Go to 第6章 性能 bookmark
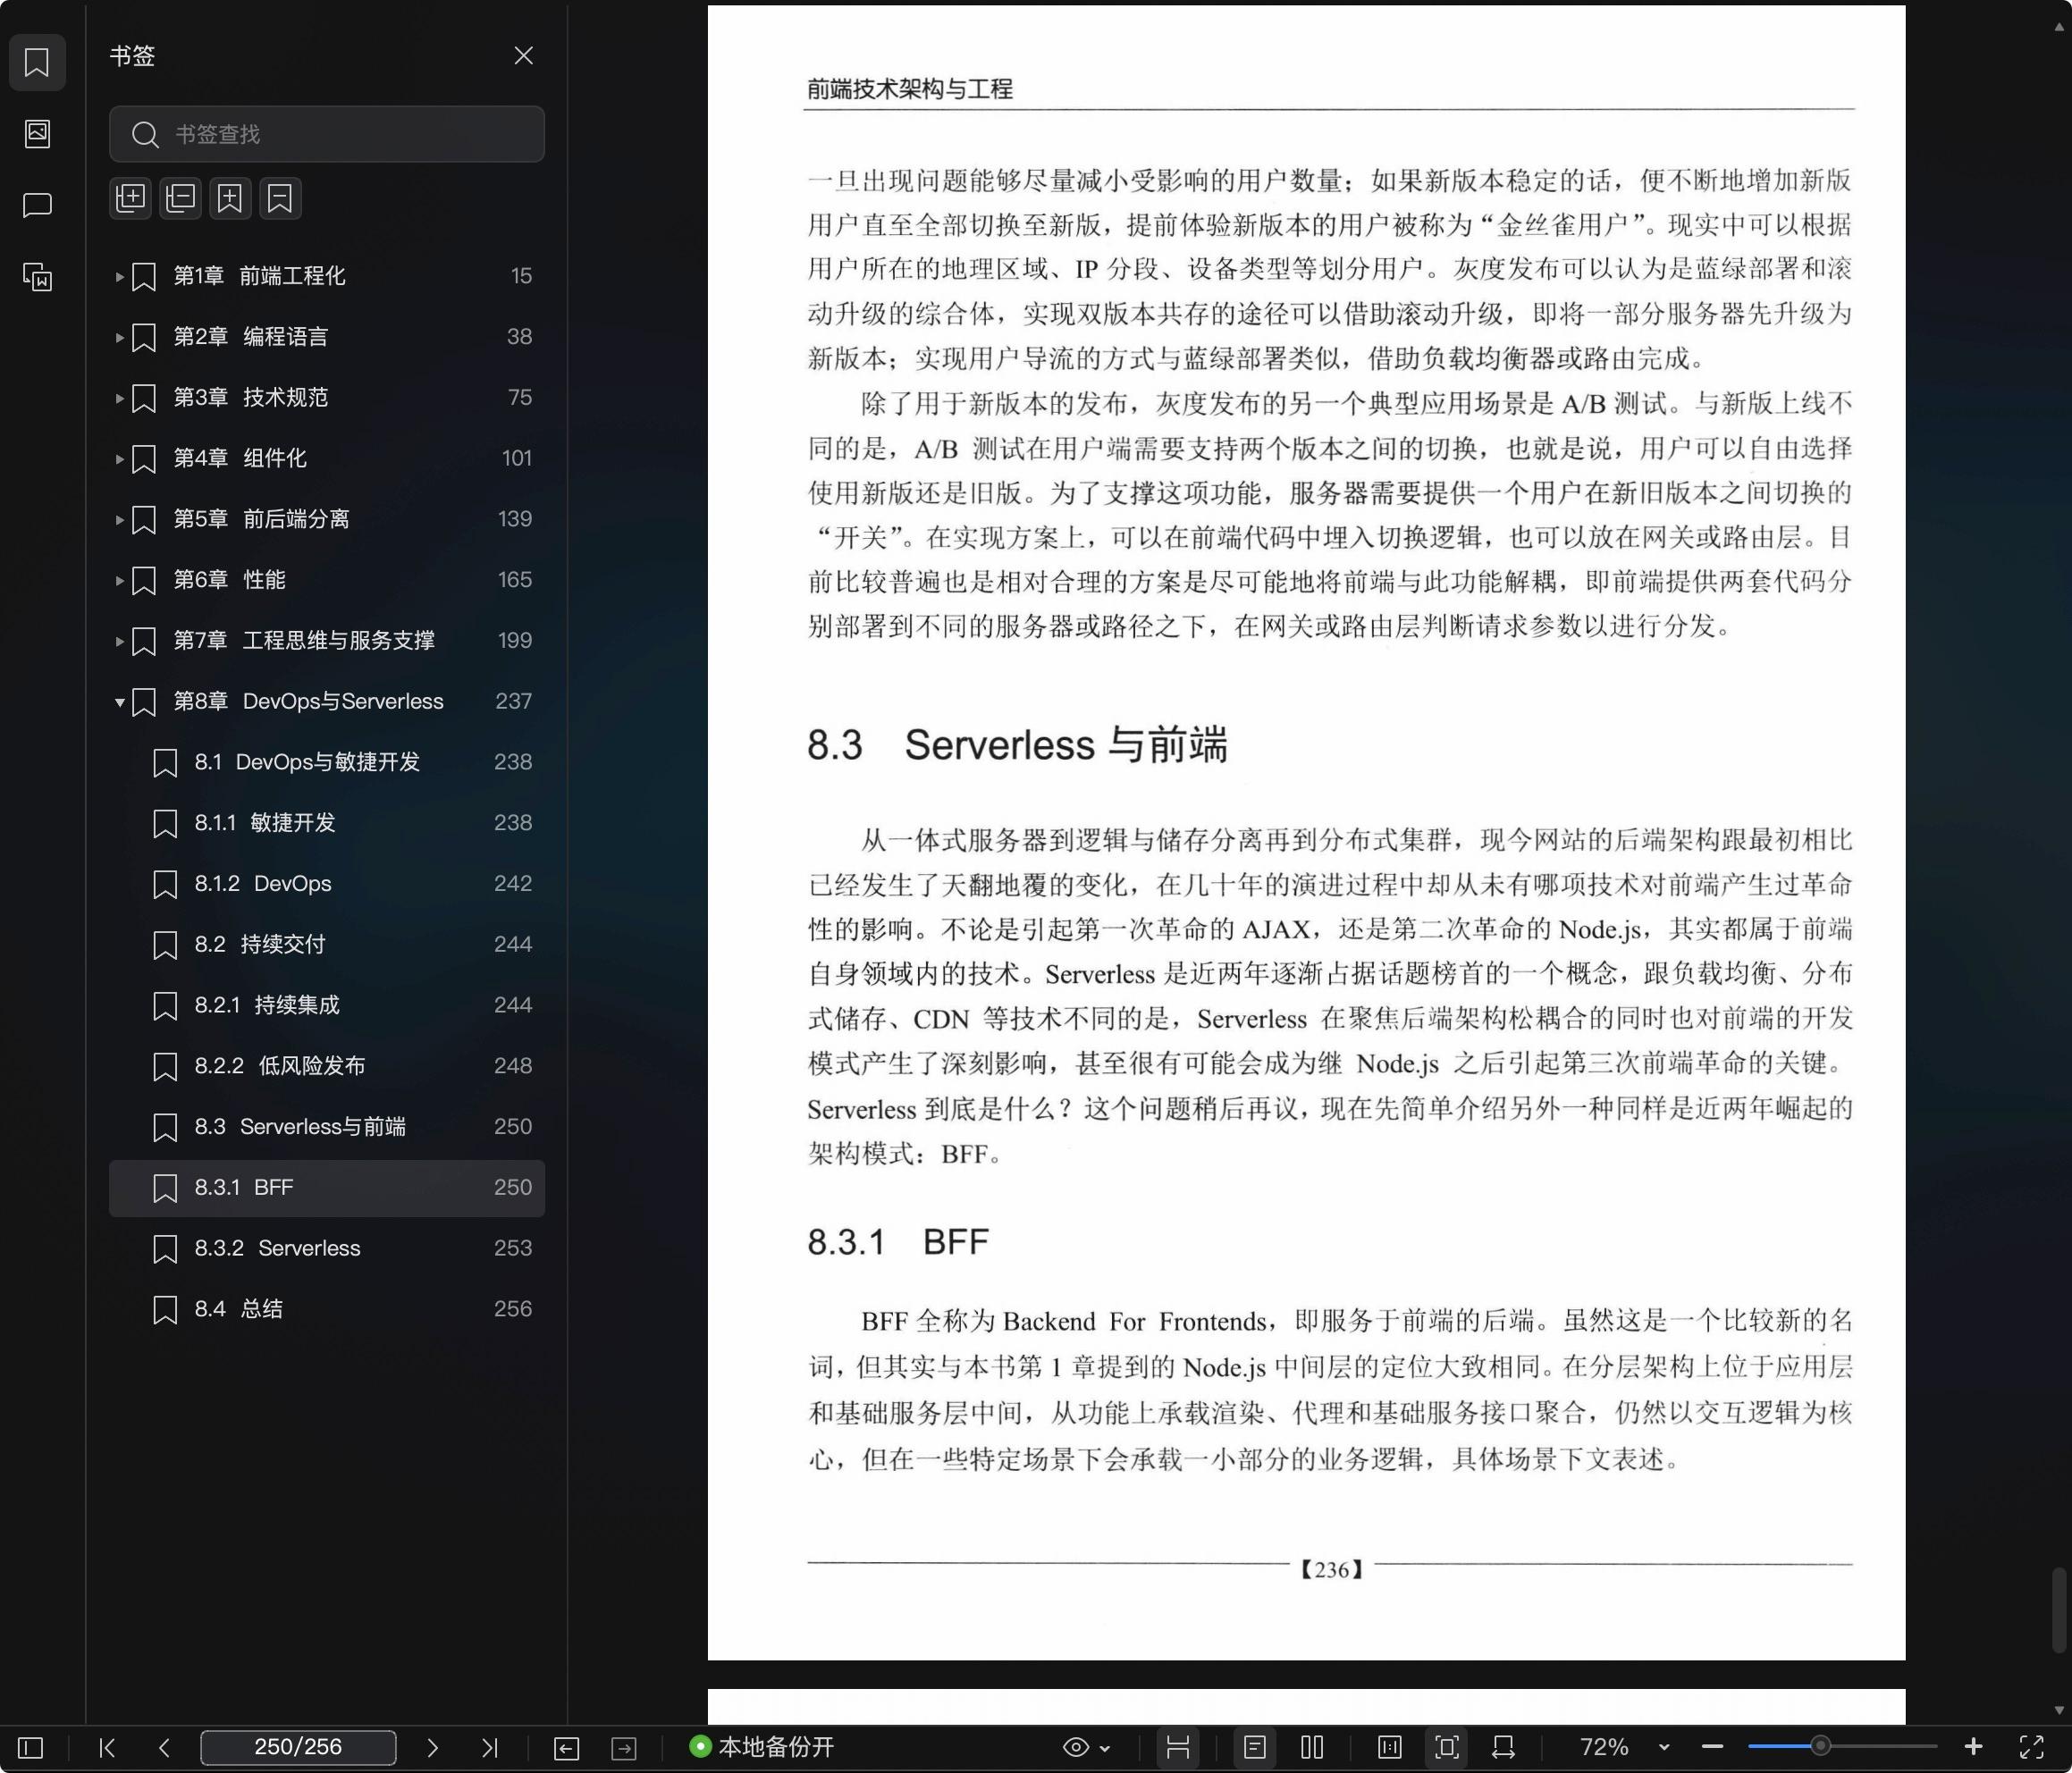 (327, 580)
